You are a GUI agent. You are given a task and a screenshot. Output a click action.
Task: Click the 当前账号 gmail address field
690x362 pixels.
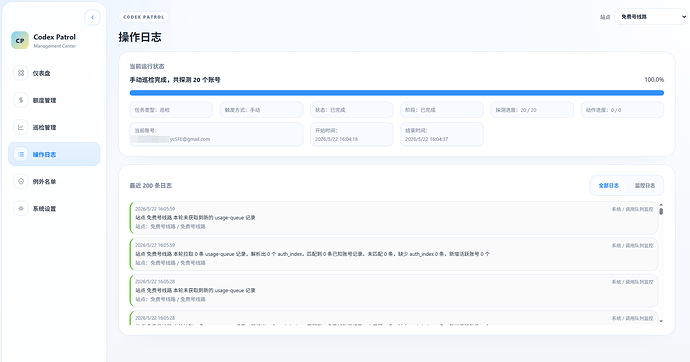click(217, 134)
